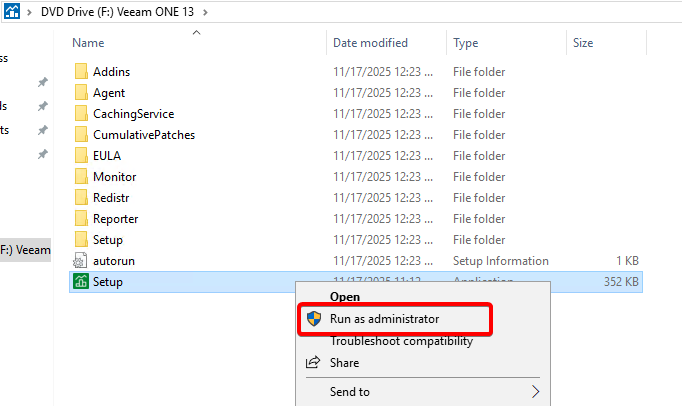Click the chevron after Veeam ONE 13 path

(206, 13)
